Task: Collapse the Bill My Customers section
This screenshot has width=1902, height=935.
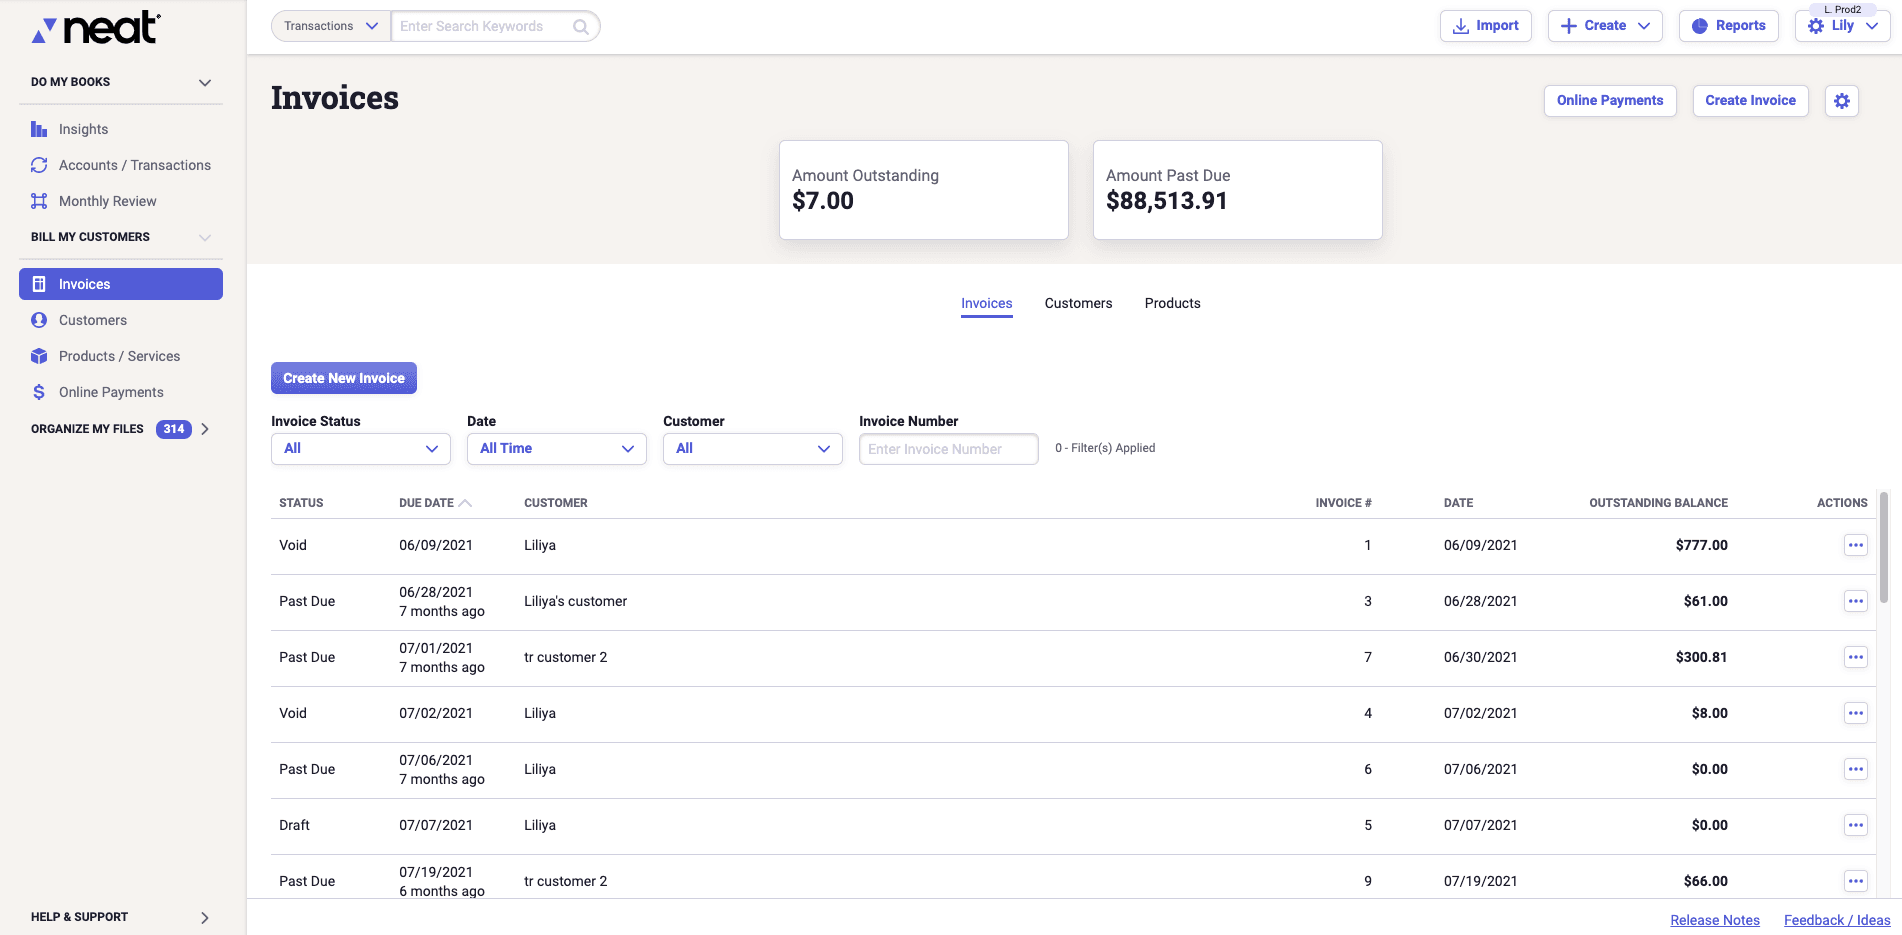Action: pyautogui.click(x=205, y=237)
